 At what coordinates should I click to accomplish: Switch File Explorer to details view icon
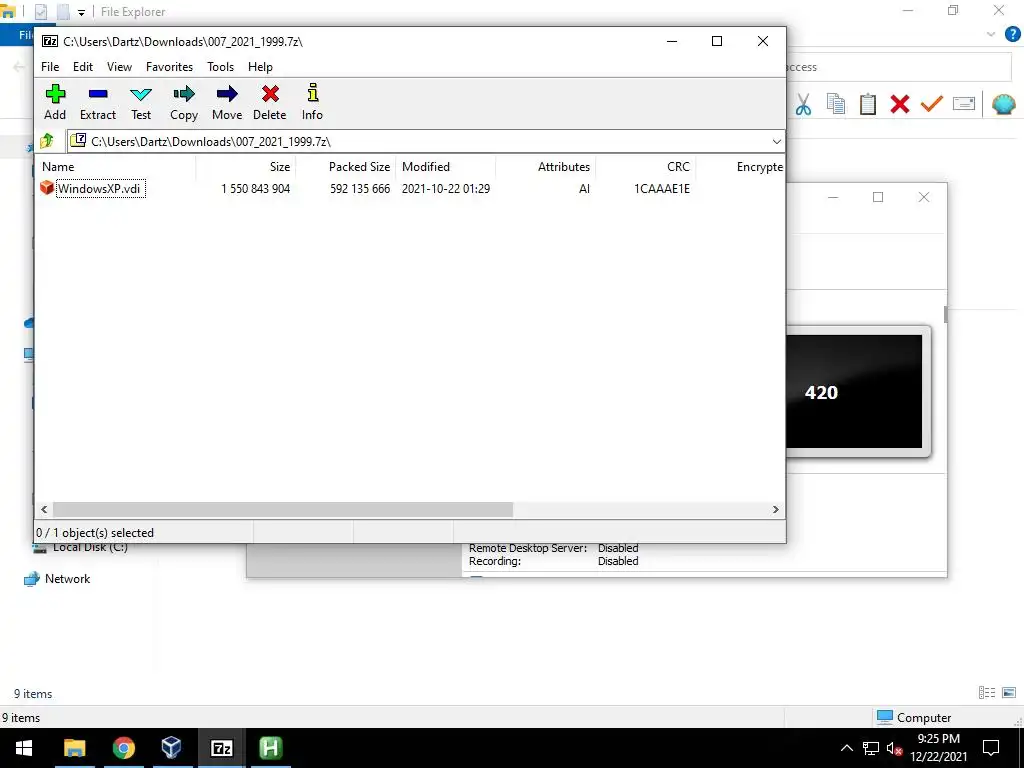(987, 693)
